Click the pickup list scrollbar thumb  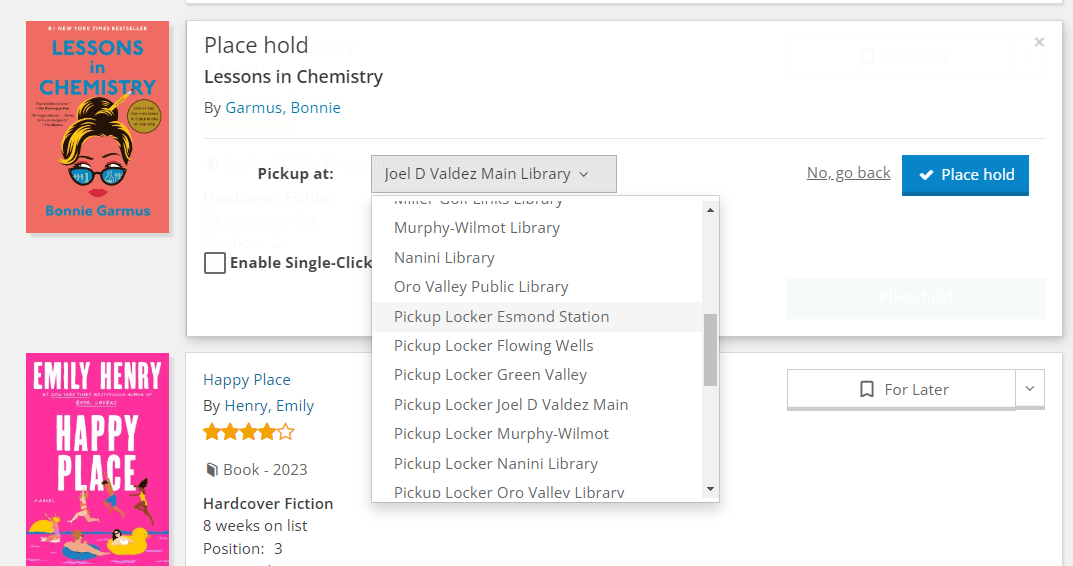point(710,350)
